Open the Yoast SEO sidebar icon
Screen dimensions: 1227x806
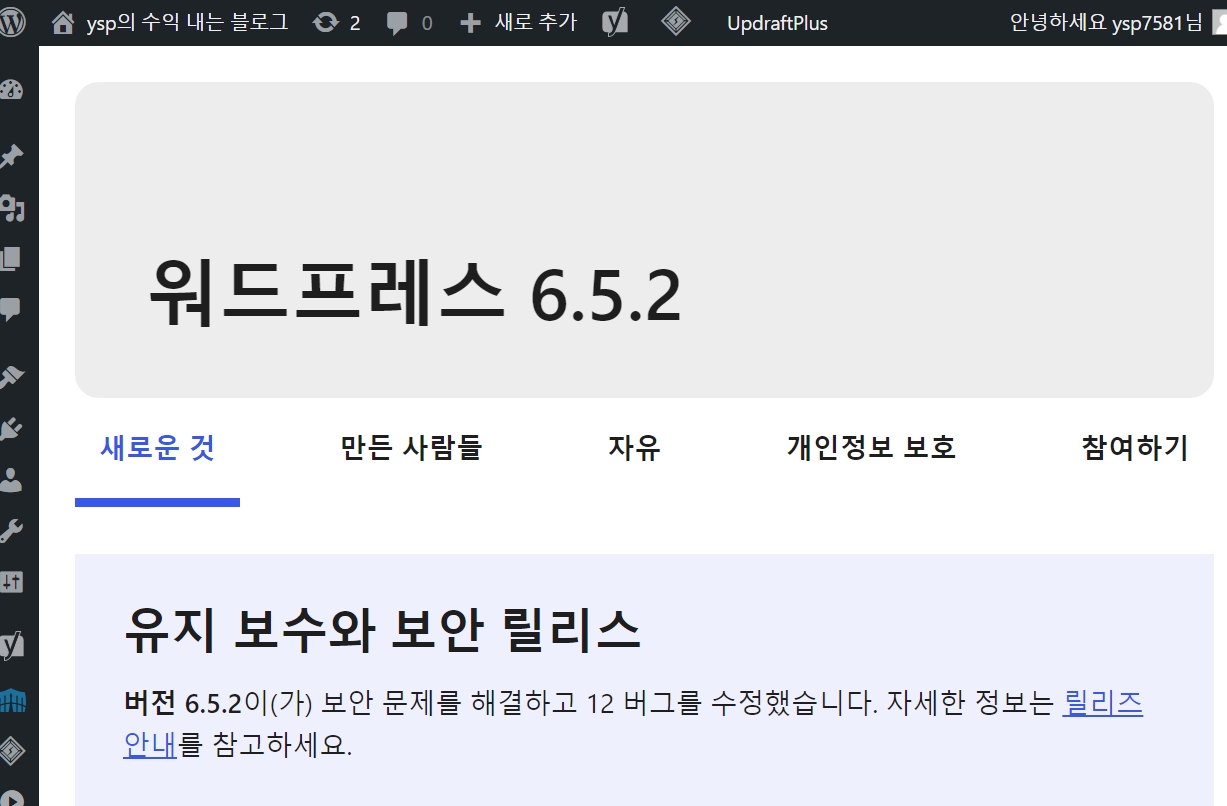pyautogui.click(x=12, y=644)
